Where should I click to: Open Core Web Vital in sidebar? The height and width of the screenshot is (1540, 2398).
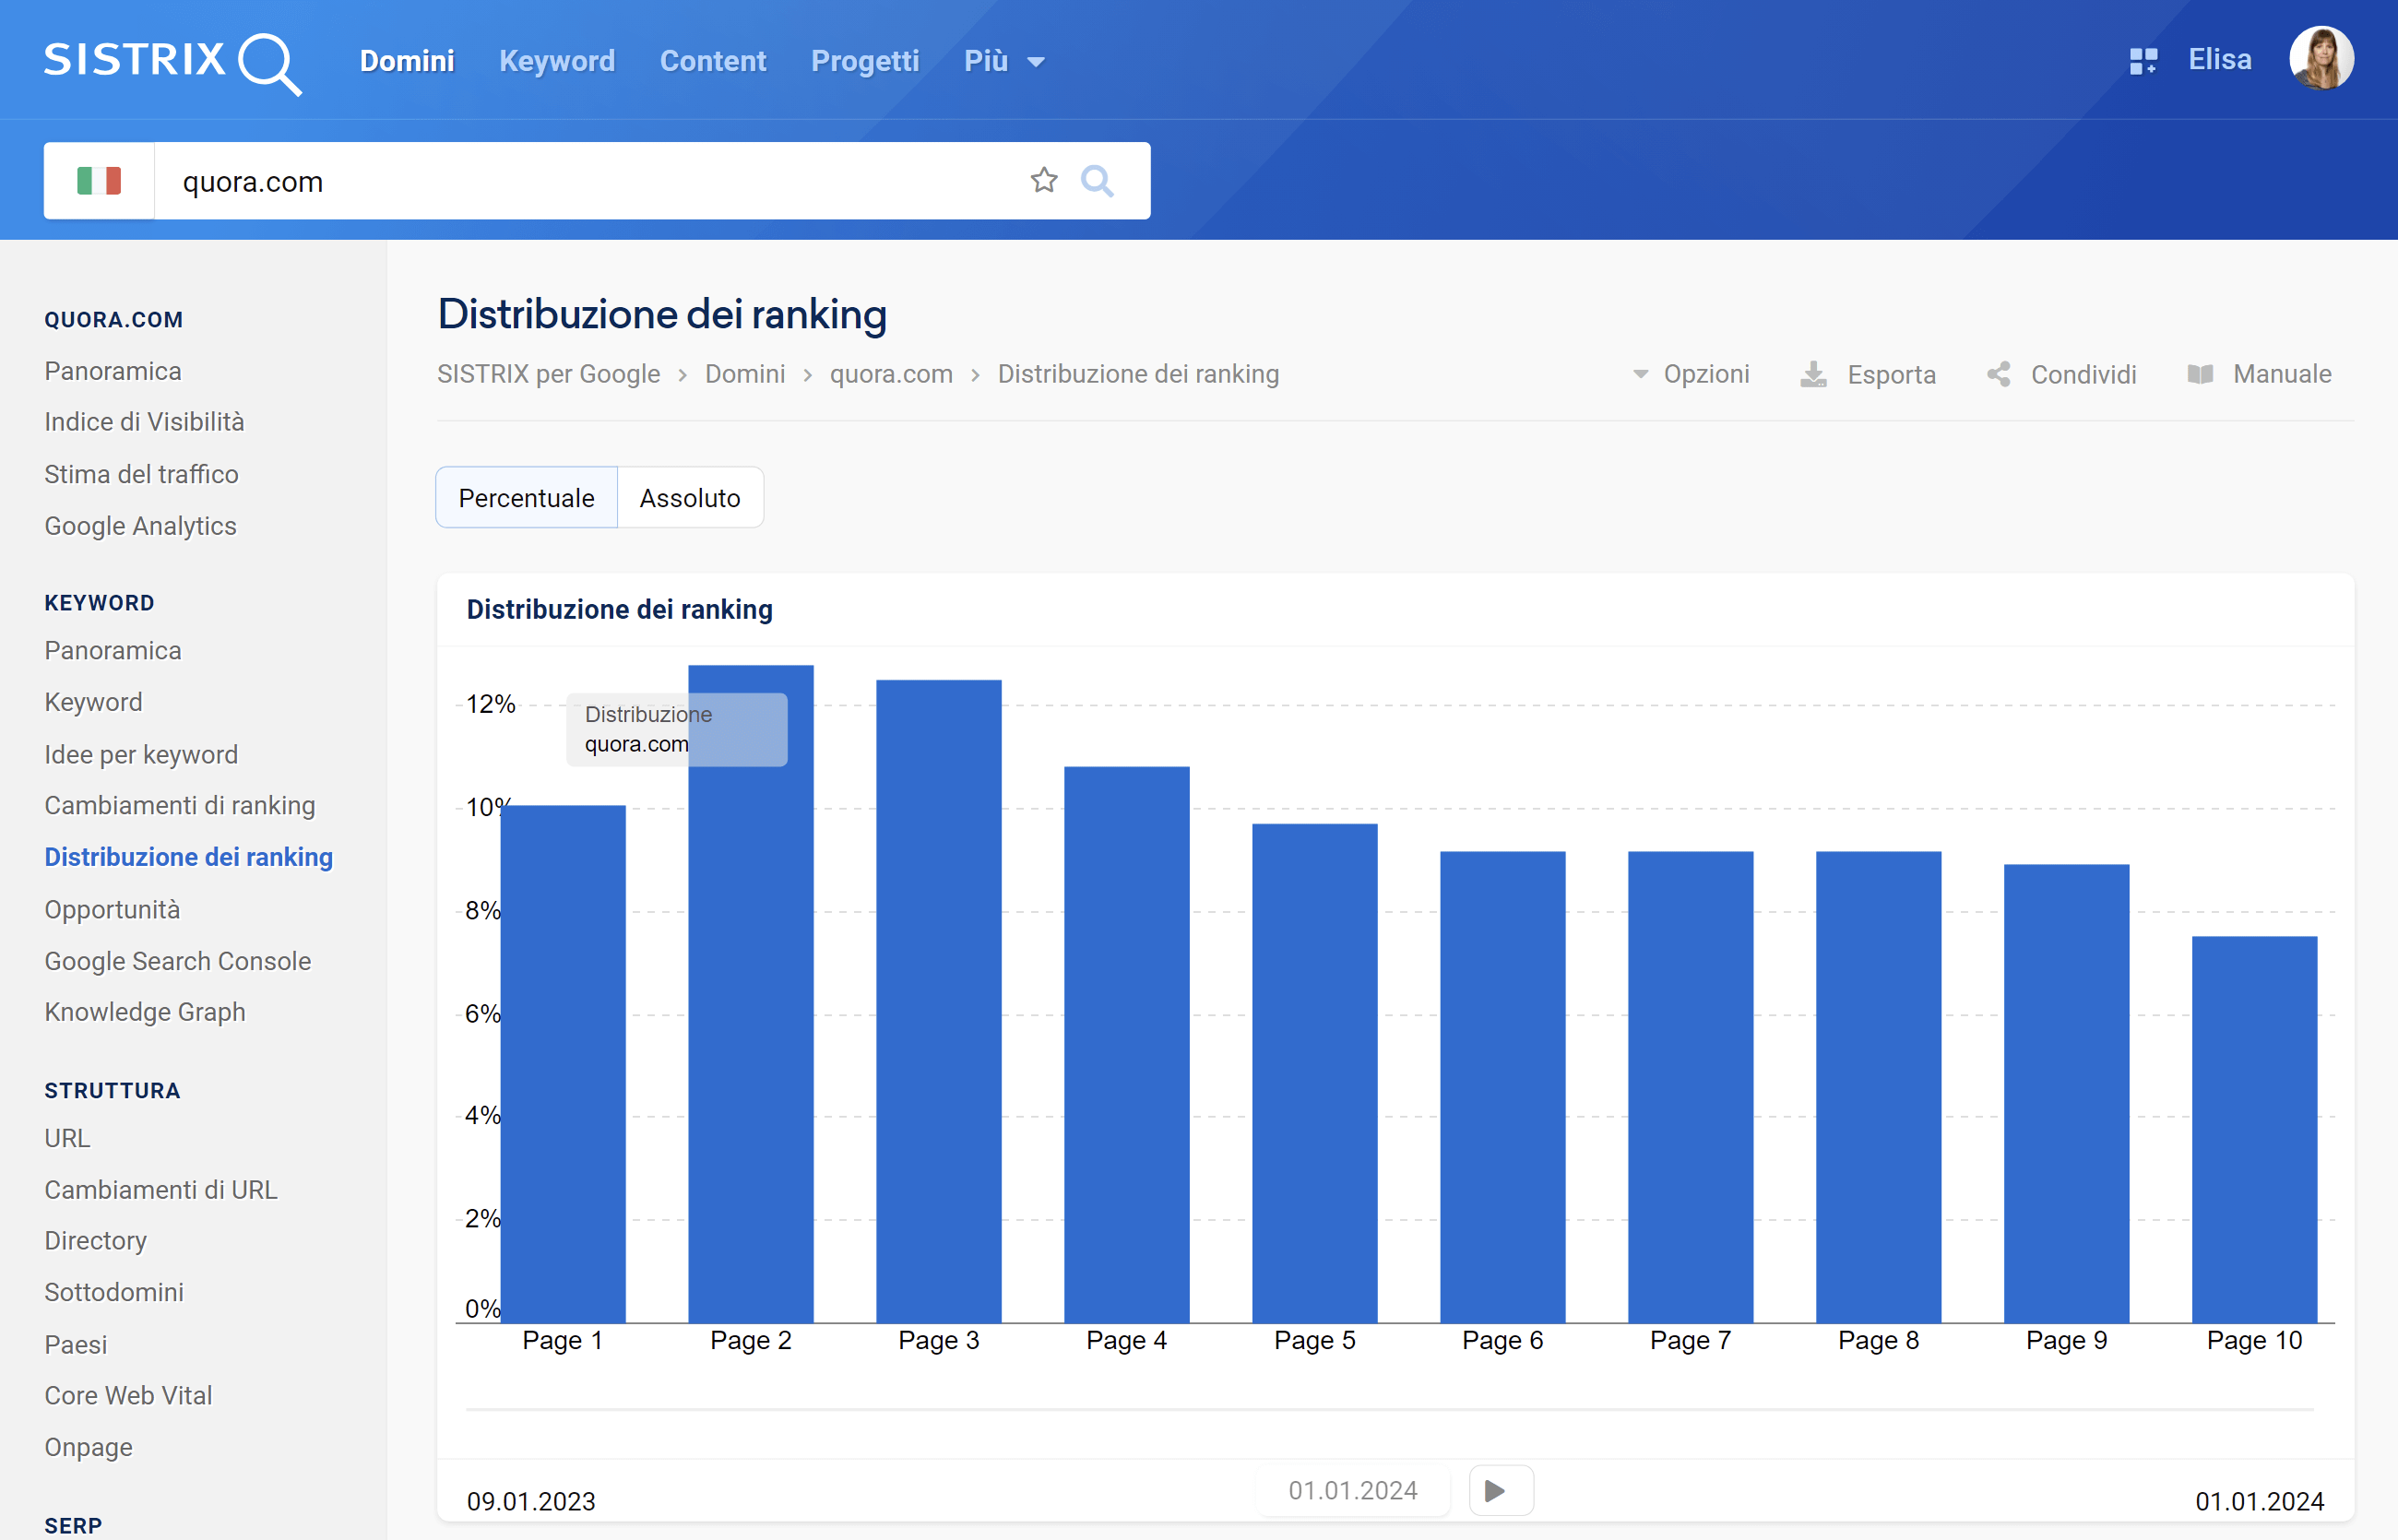128,1396
